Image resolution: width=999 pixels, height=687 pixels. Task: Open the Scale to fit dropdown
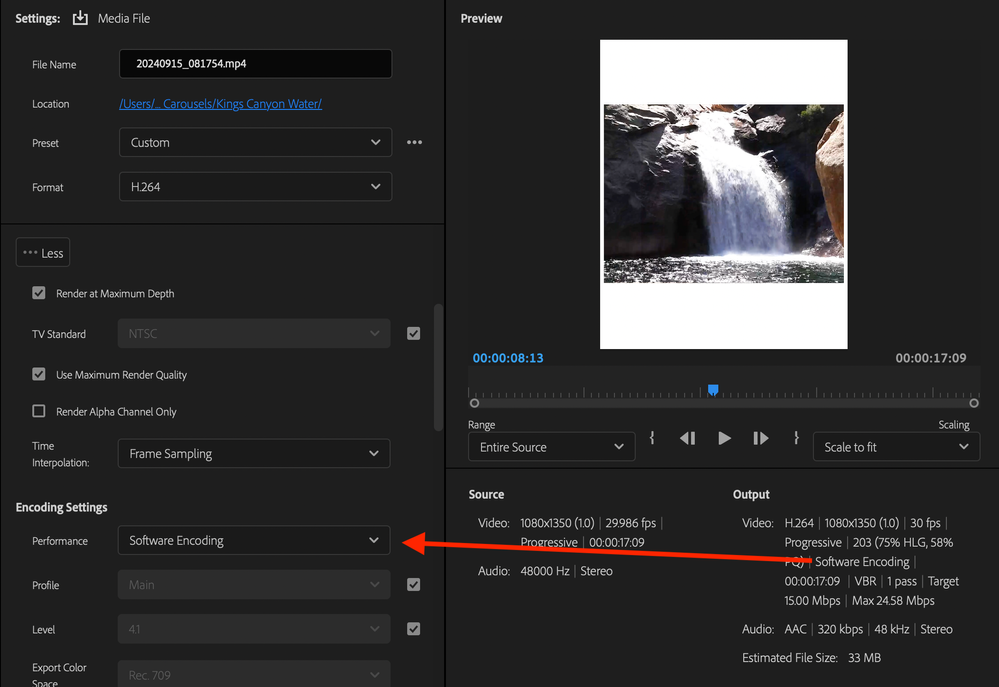[x=895, y=447]
